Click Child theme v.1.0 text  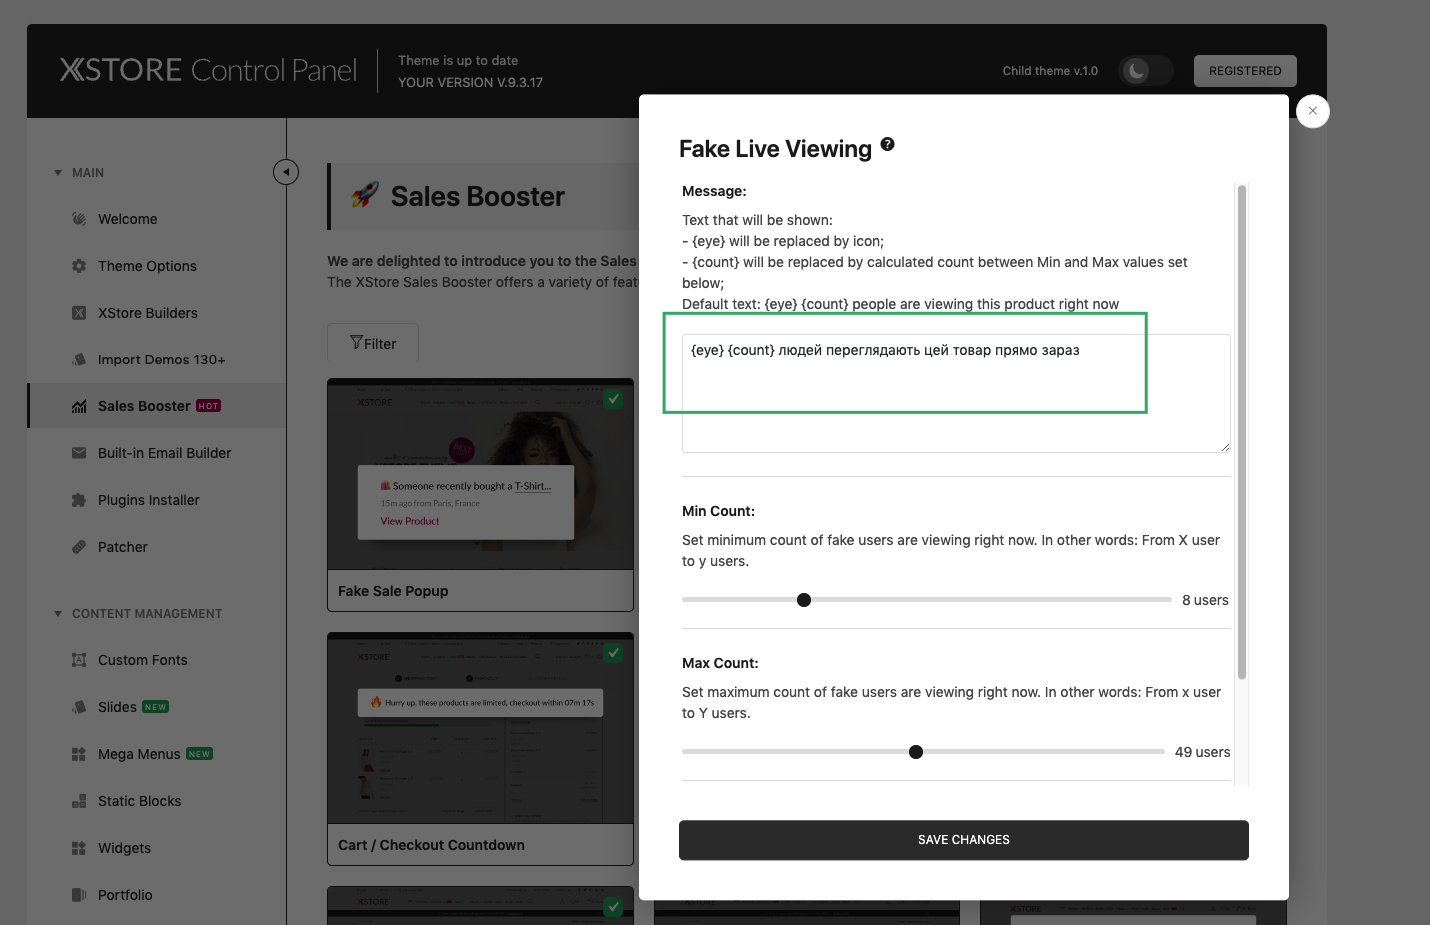coord(1050,71)
